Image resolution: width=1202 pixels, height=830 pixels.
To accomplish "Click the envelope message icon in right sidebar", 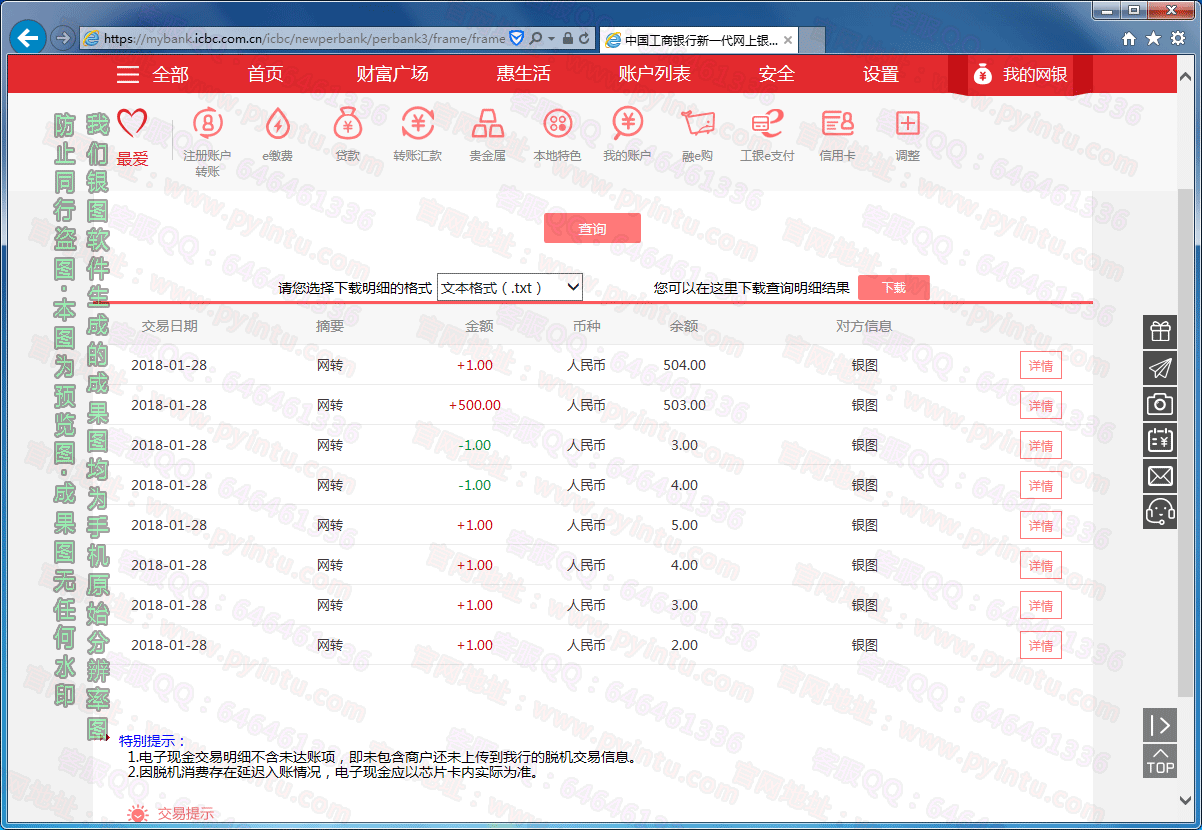I will point(1160,475).
